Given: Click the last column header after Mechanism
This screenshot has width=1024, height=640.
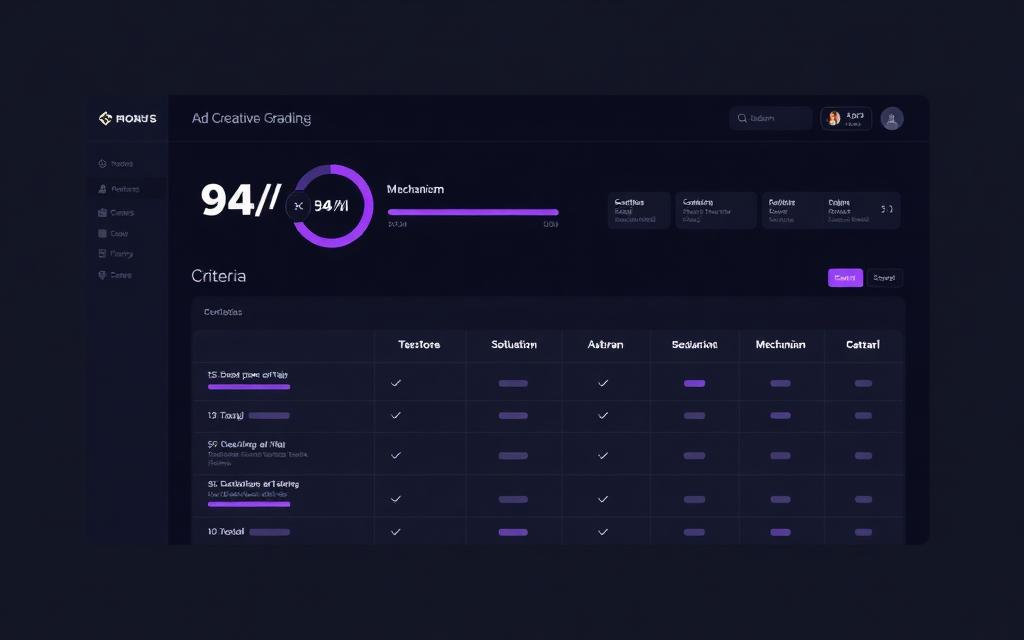Looking at the screenshot, I should (x=863, y=344).
